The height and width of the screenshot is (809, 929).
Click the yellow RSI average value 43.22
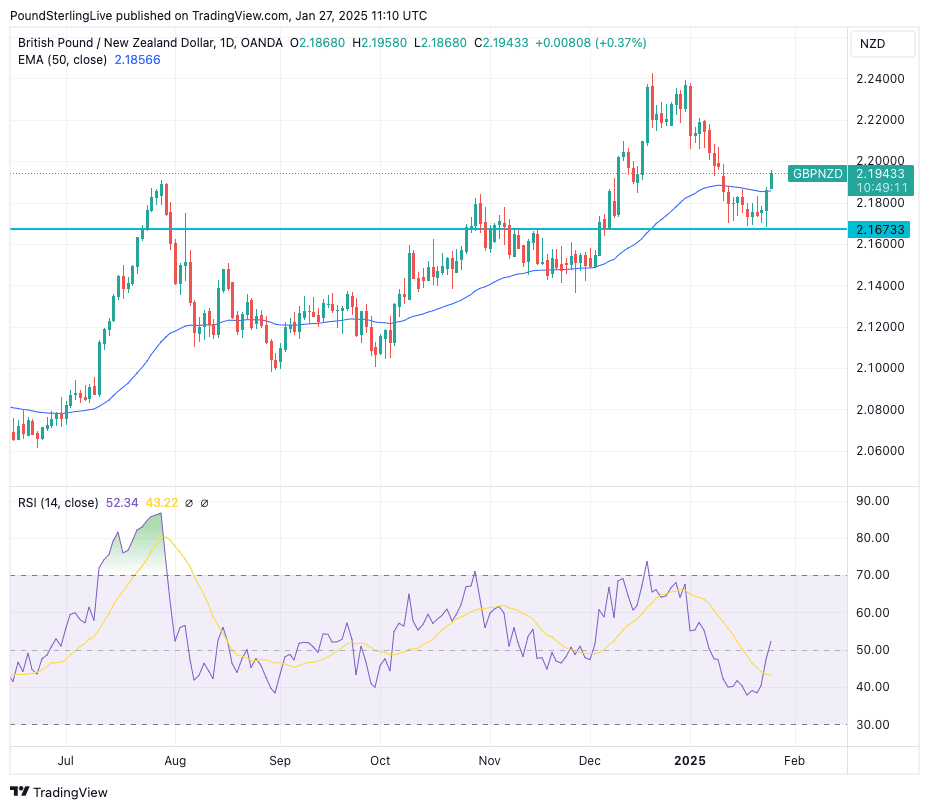click(161, 503)
